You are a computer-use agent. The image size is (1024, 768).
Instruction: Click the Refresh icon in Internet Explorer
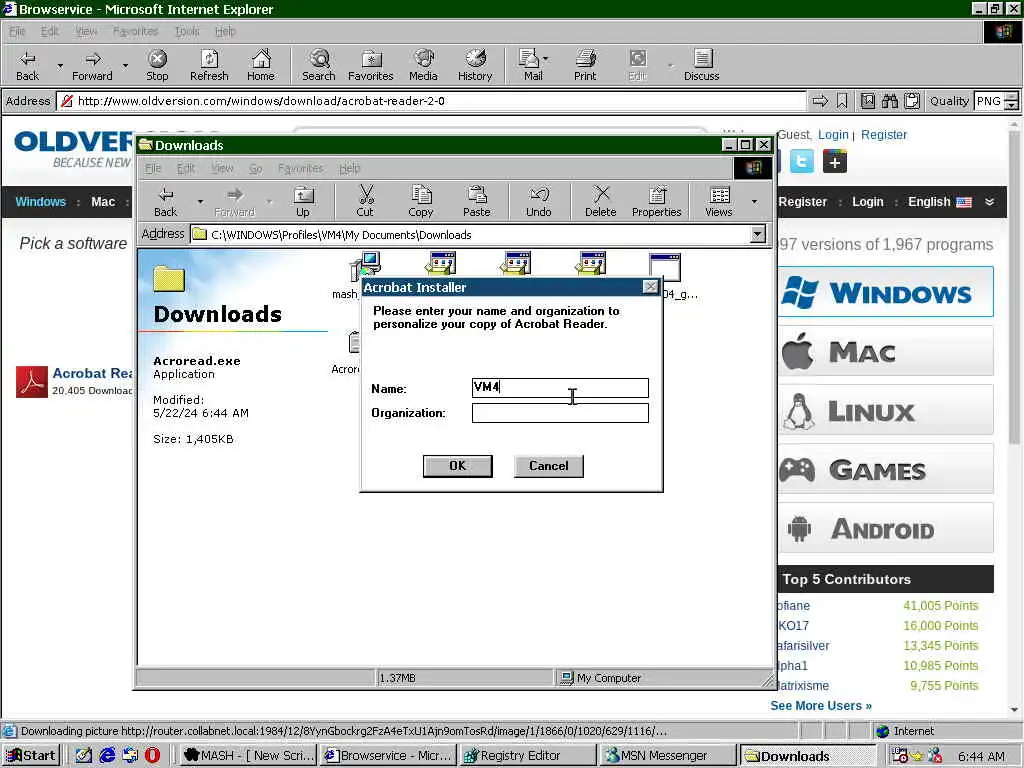[209, 65]
